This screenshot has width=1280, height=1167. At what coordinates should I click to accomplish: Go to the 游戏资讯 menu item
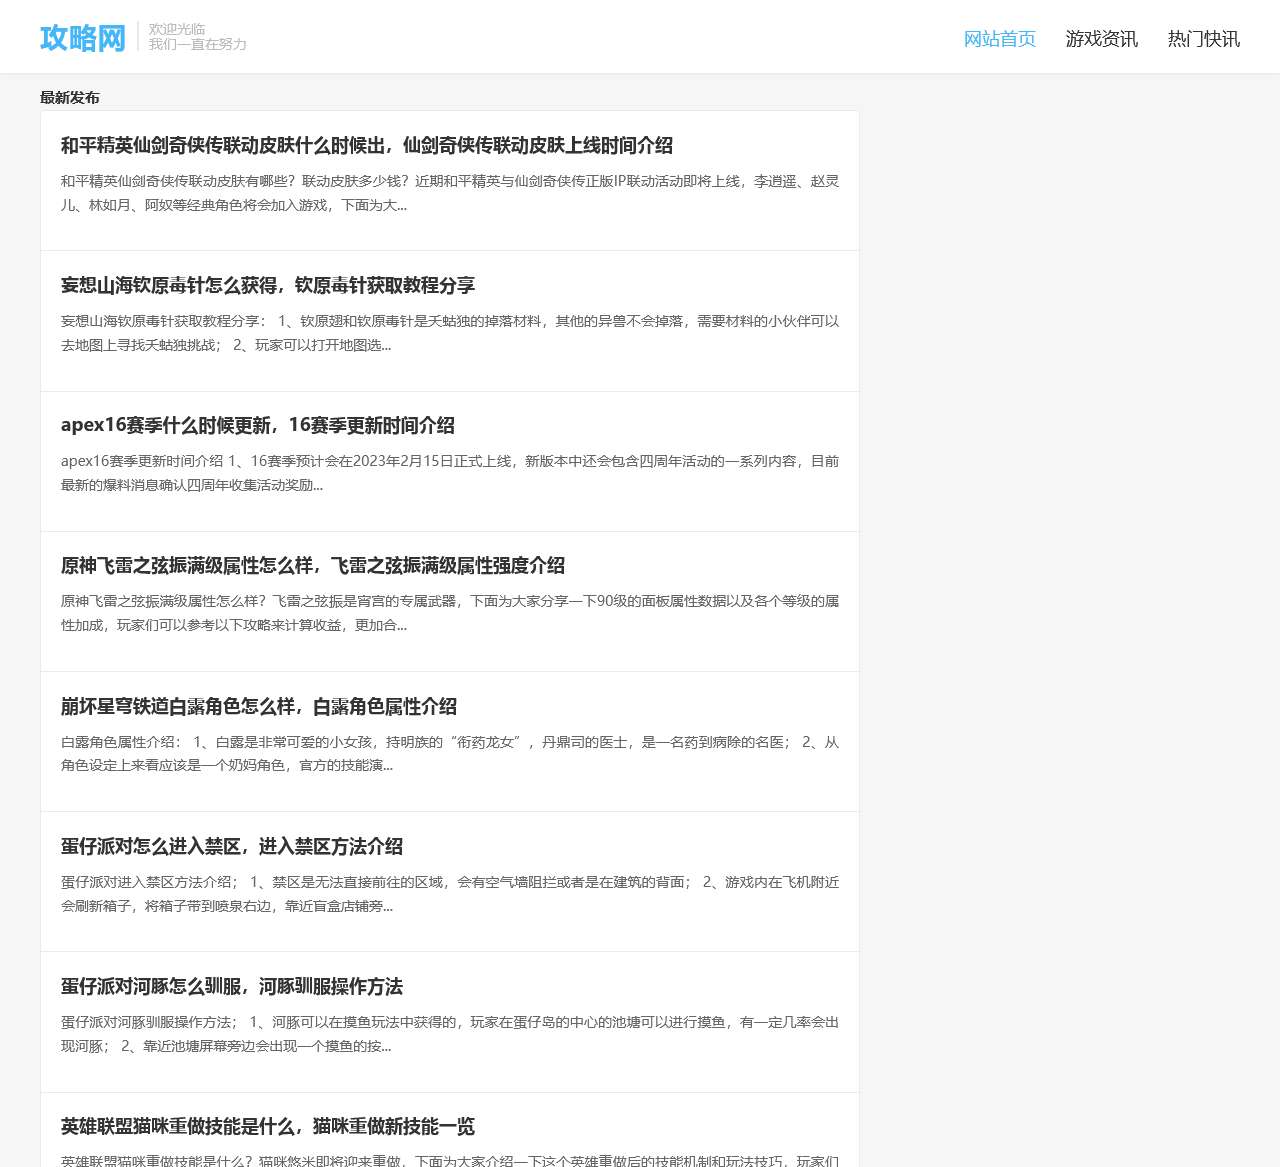(1102, 39)
